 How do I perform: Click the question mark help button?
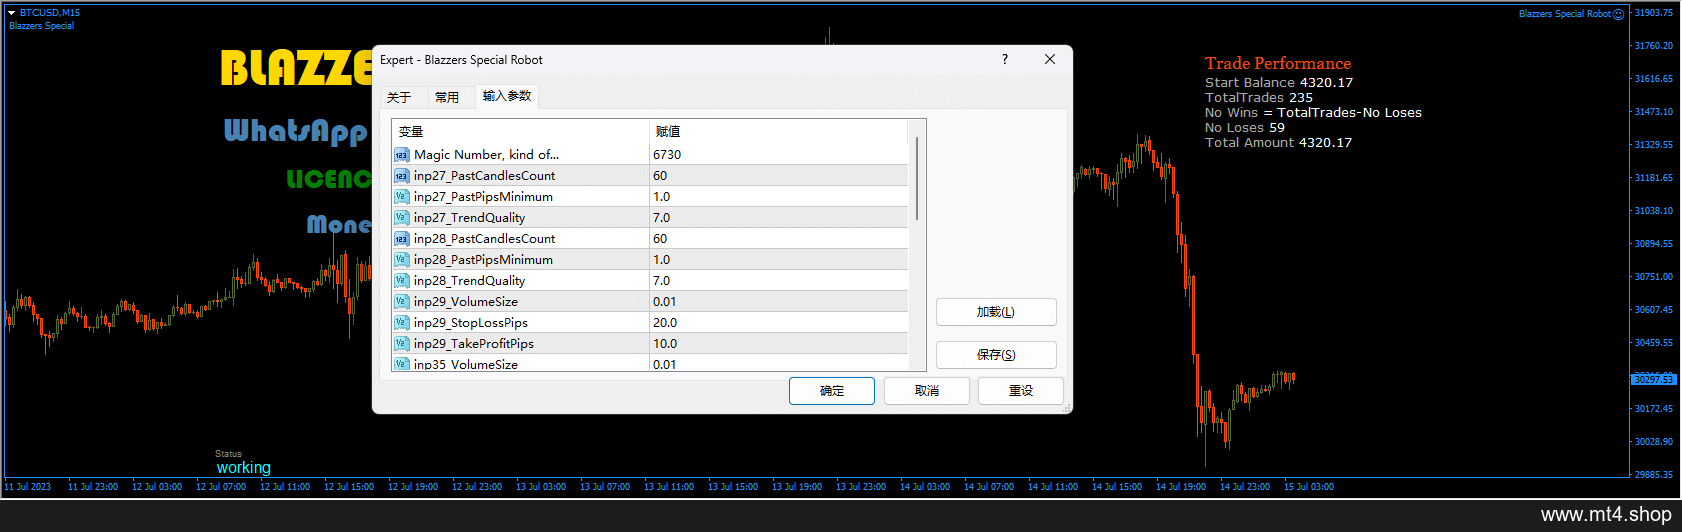tap(1005, 60)
